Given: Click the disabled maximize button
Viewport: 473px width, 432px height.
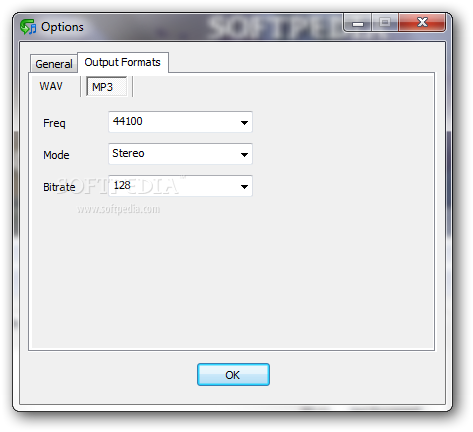Looking at the screenshot, I should (x=385, y=22).
